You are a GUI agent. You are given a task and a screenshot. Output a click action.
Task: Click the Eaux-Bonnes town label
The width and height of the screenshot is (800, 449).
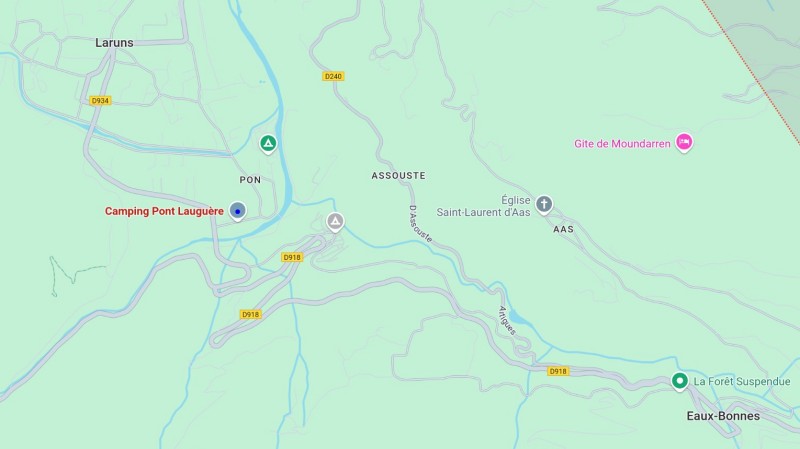click(723, 416)
